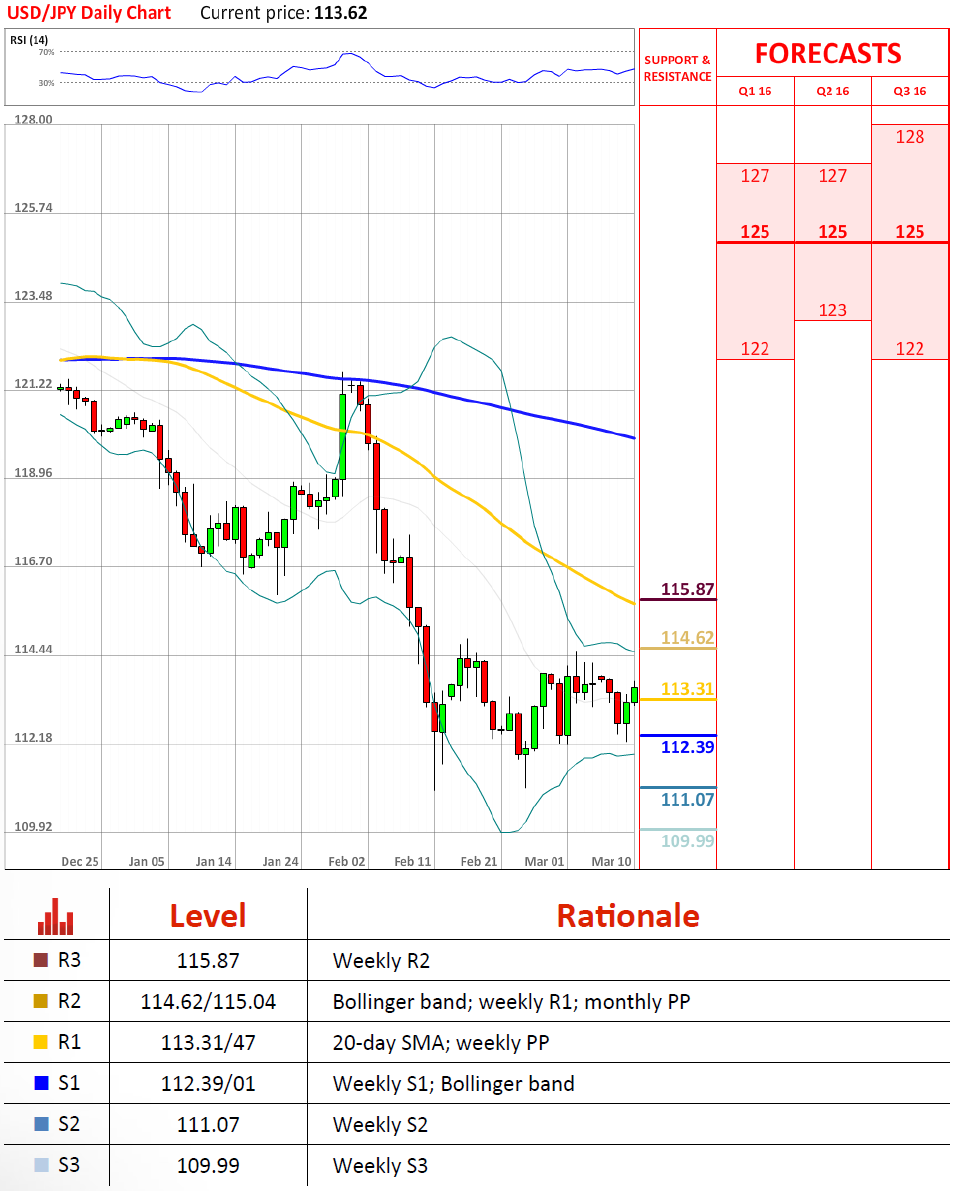953x1191 pixels.
Task: Click the '112.39/01' level cell
Action: point(208,1084)
